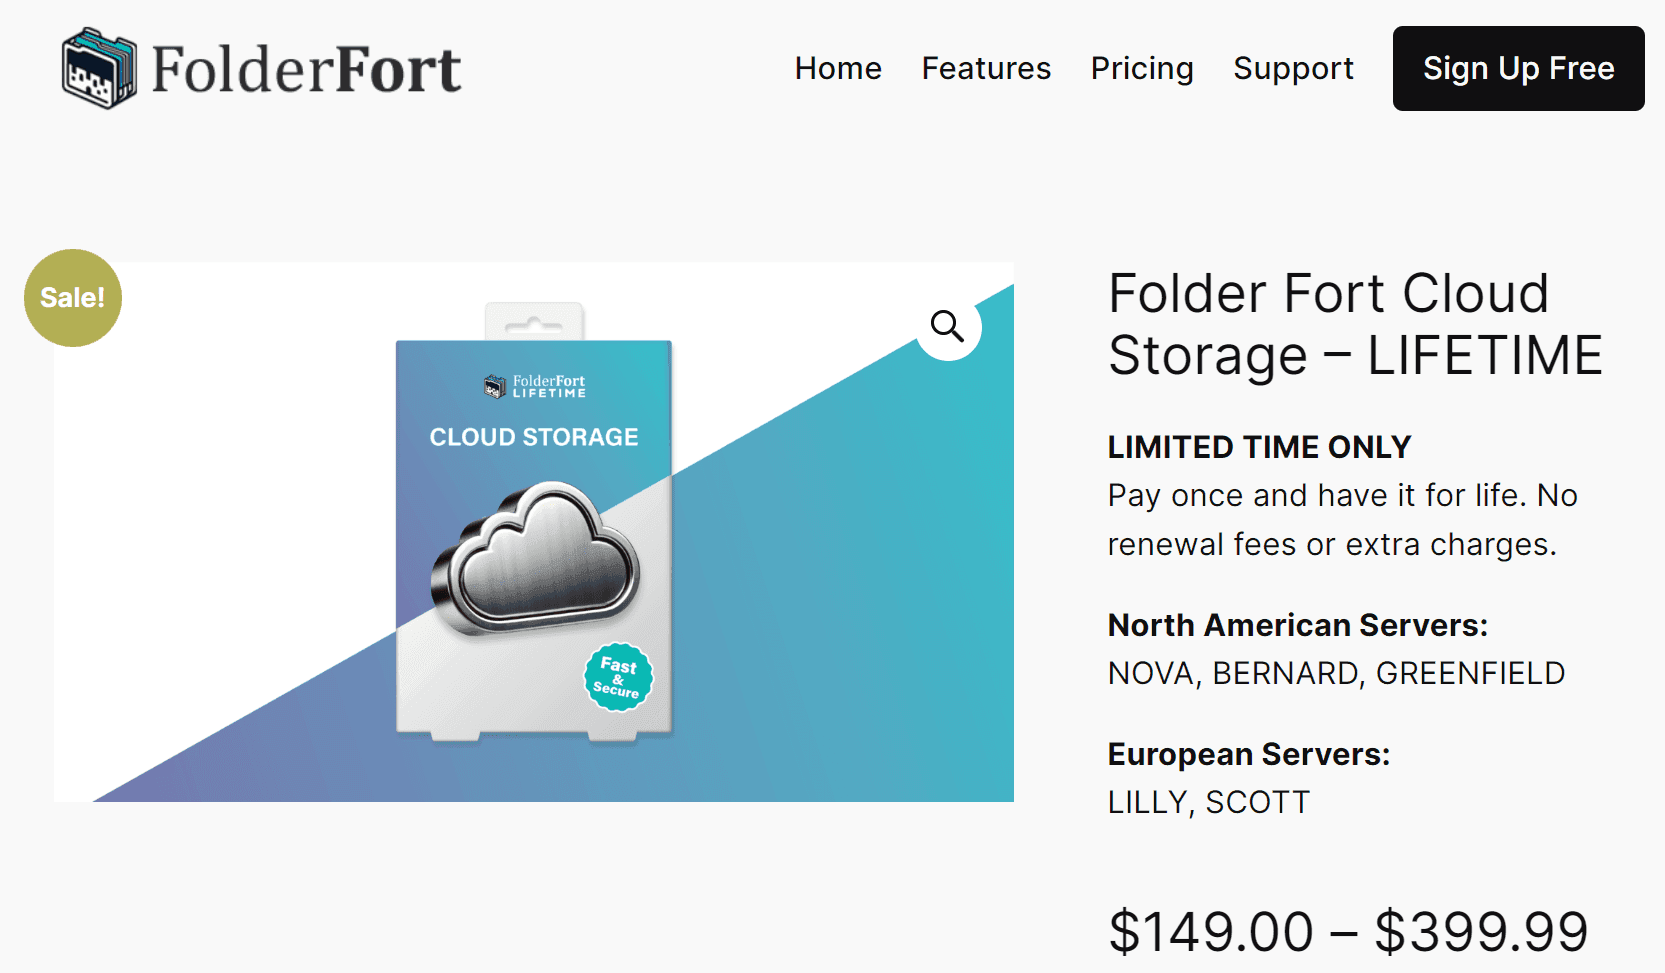Screen dimensions: 1665x973
Task: Click the Fast & Secure badge on box
Action: 618,677
